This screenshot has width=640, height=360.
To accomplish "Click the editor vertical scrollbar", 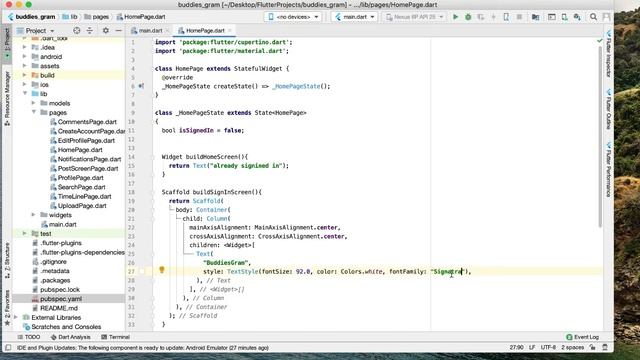I will pos(600,137).
